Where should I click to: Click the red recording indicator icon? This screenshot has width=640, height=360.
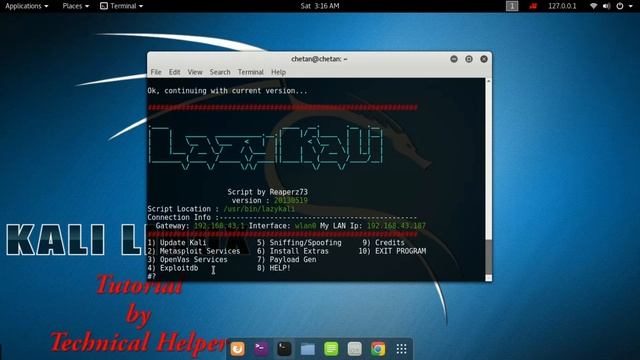coord(533,6)
